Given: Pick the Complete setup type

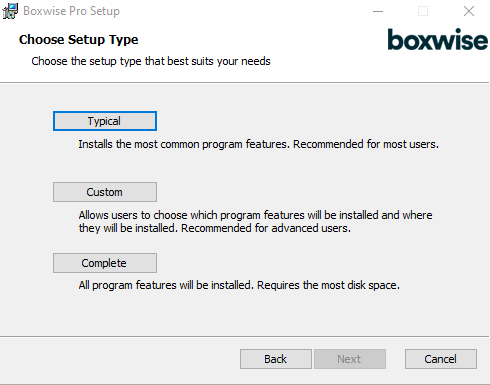Looking at the screenshot, I should point(105,263).
